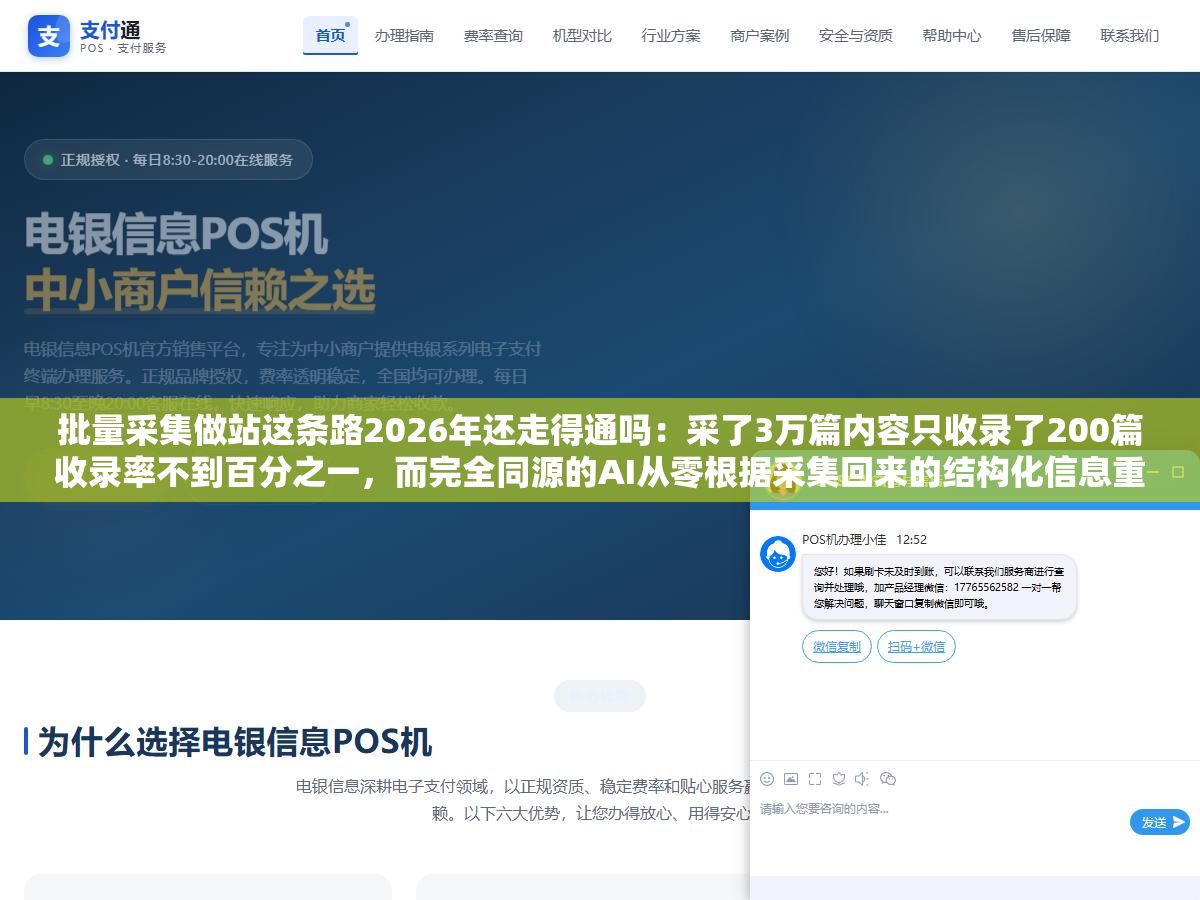Click the 扫码+微信 button in chat
Screen dimensions: 1200x900
point(916,647)
